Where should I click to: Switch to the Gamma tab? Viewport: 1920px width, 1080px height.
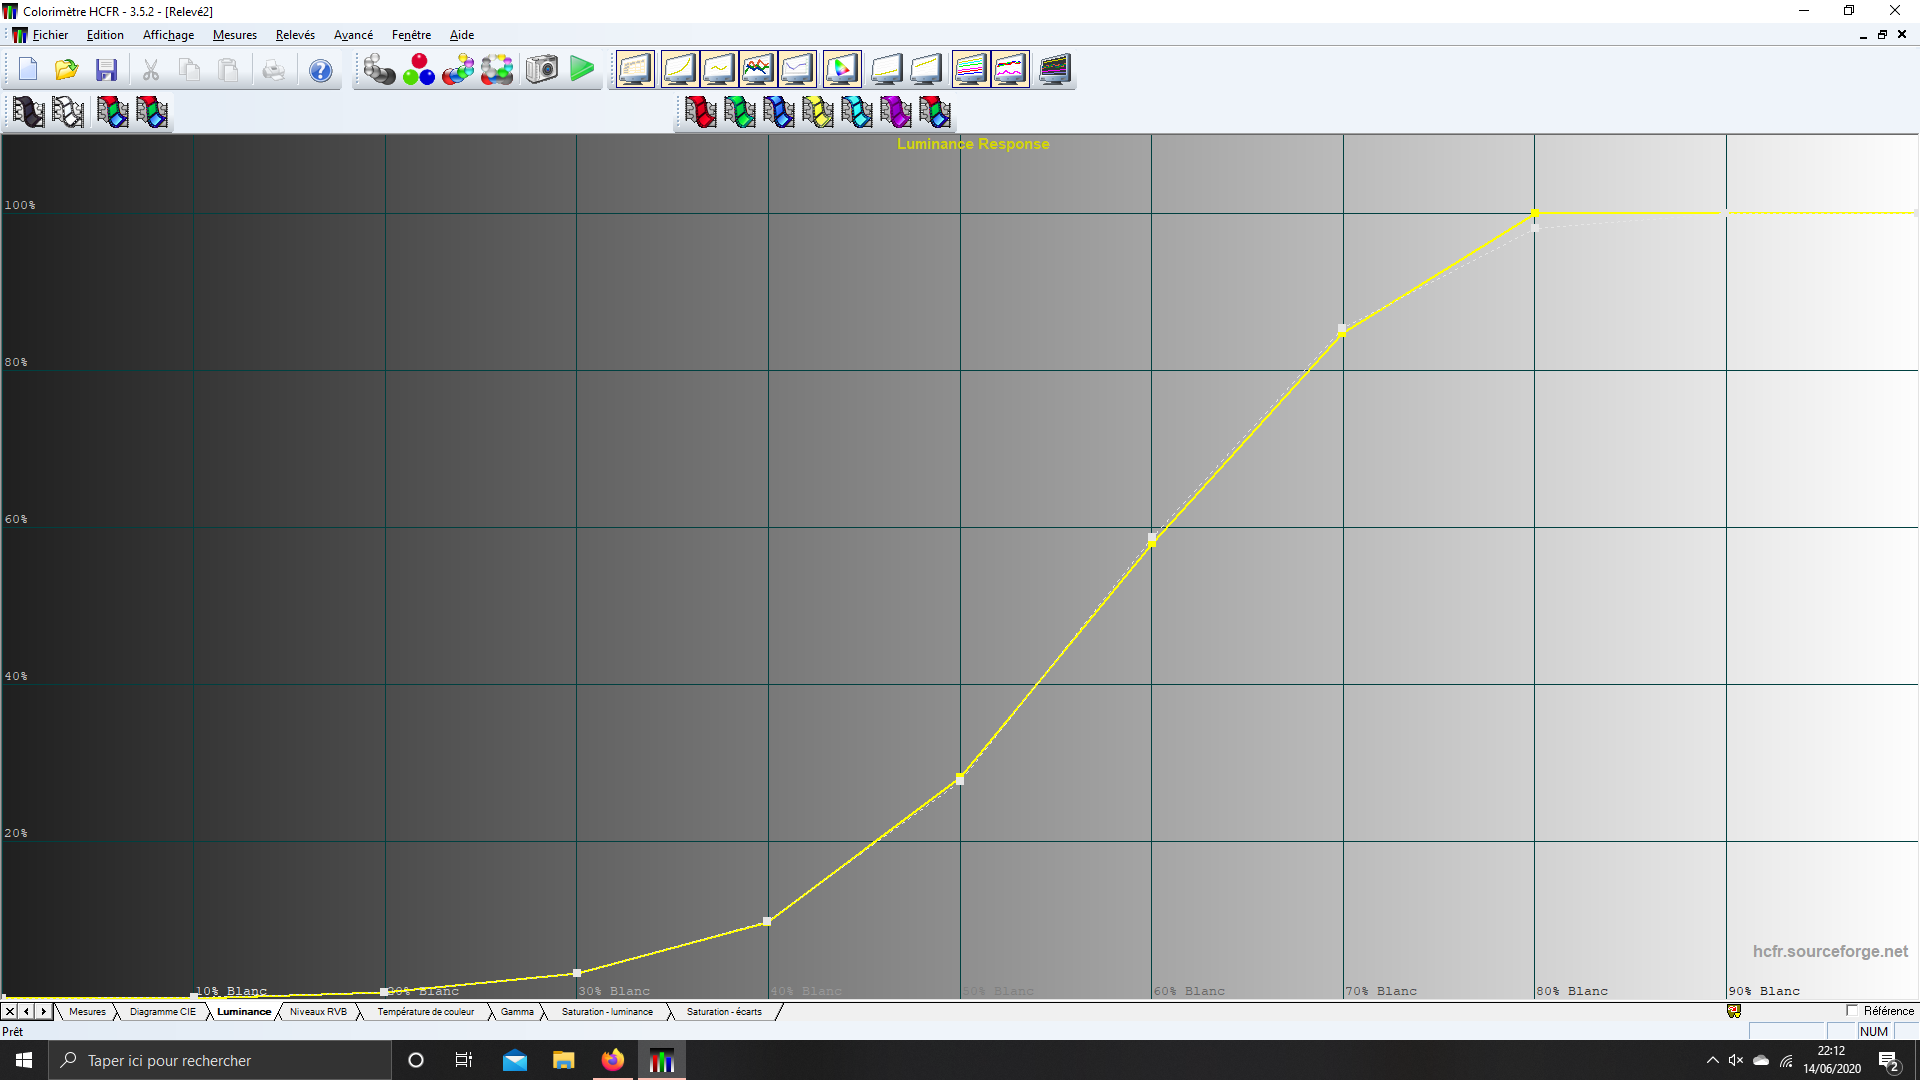517,1012
